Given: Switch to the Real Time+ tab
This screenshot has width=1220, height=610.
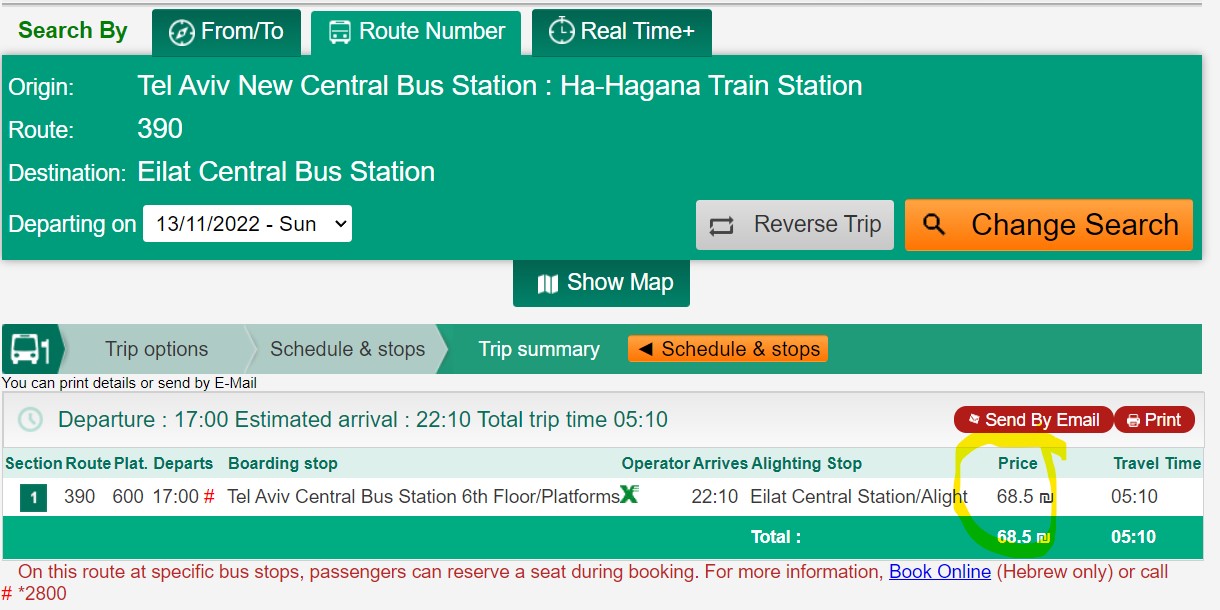Looking at the screenshot, I should pyautogui.click(x=621, y=32).
